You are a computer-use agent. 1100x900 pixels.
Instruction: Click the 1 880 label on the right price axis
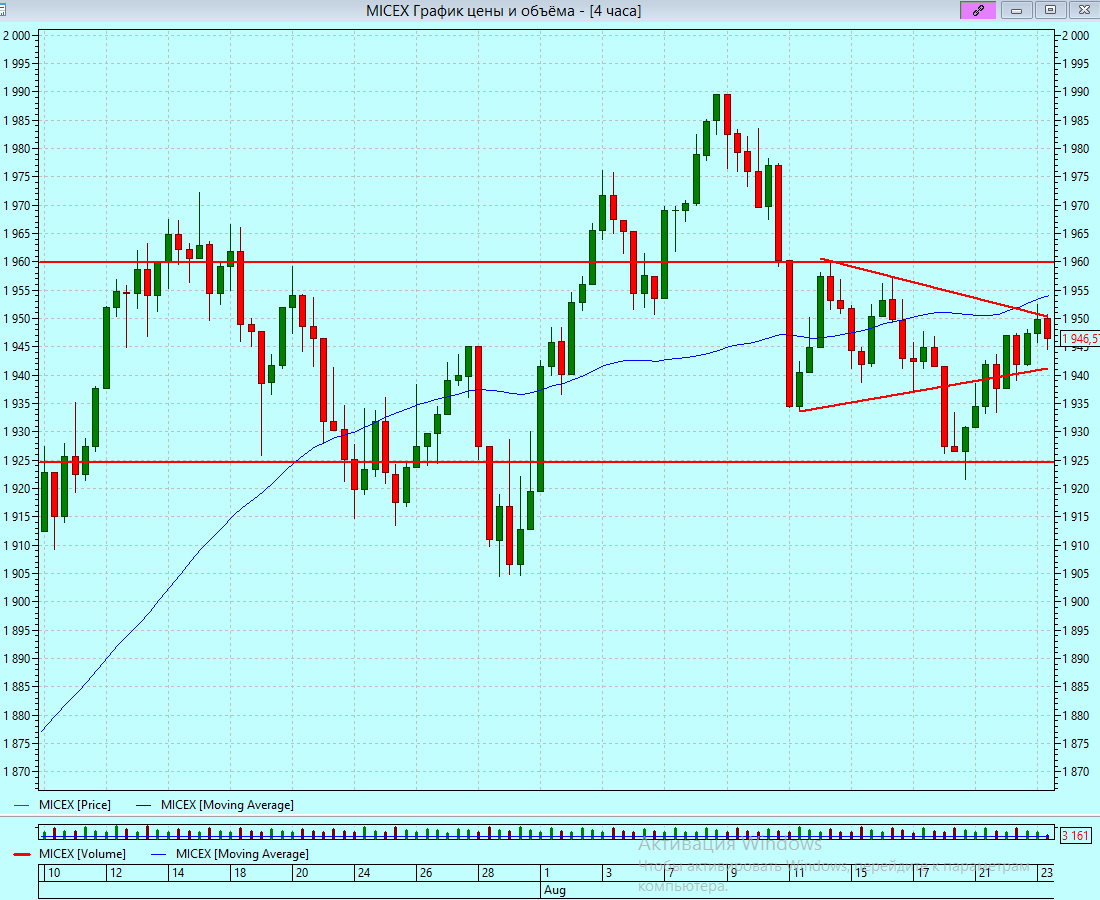1075,716
